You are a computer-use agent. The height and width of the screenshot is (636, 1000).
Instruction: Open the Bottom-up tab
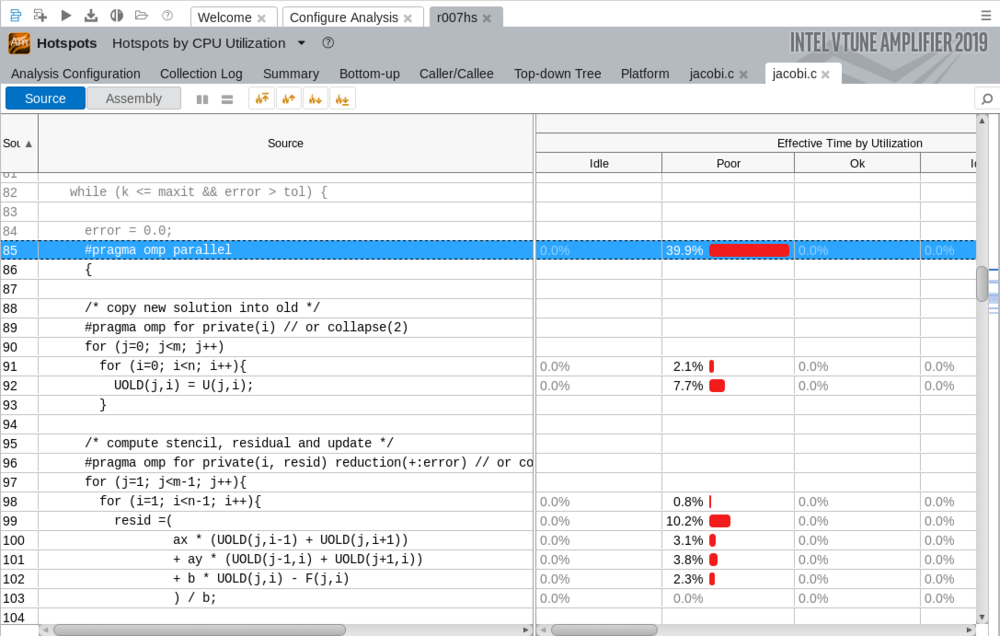(369, 73)
